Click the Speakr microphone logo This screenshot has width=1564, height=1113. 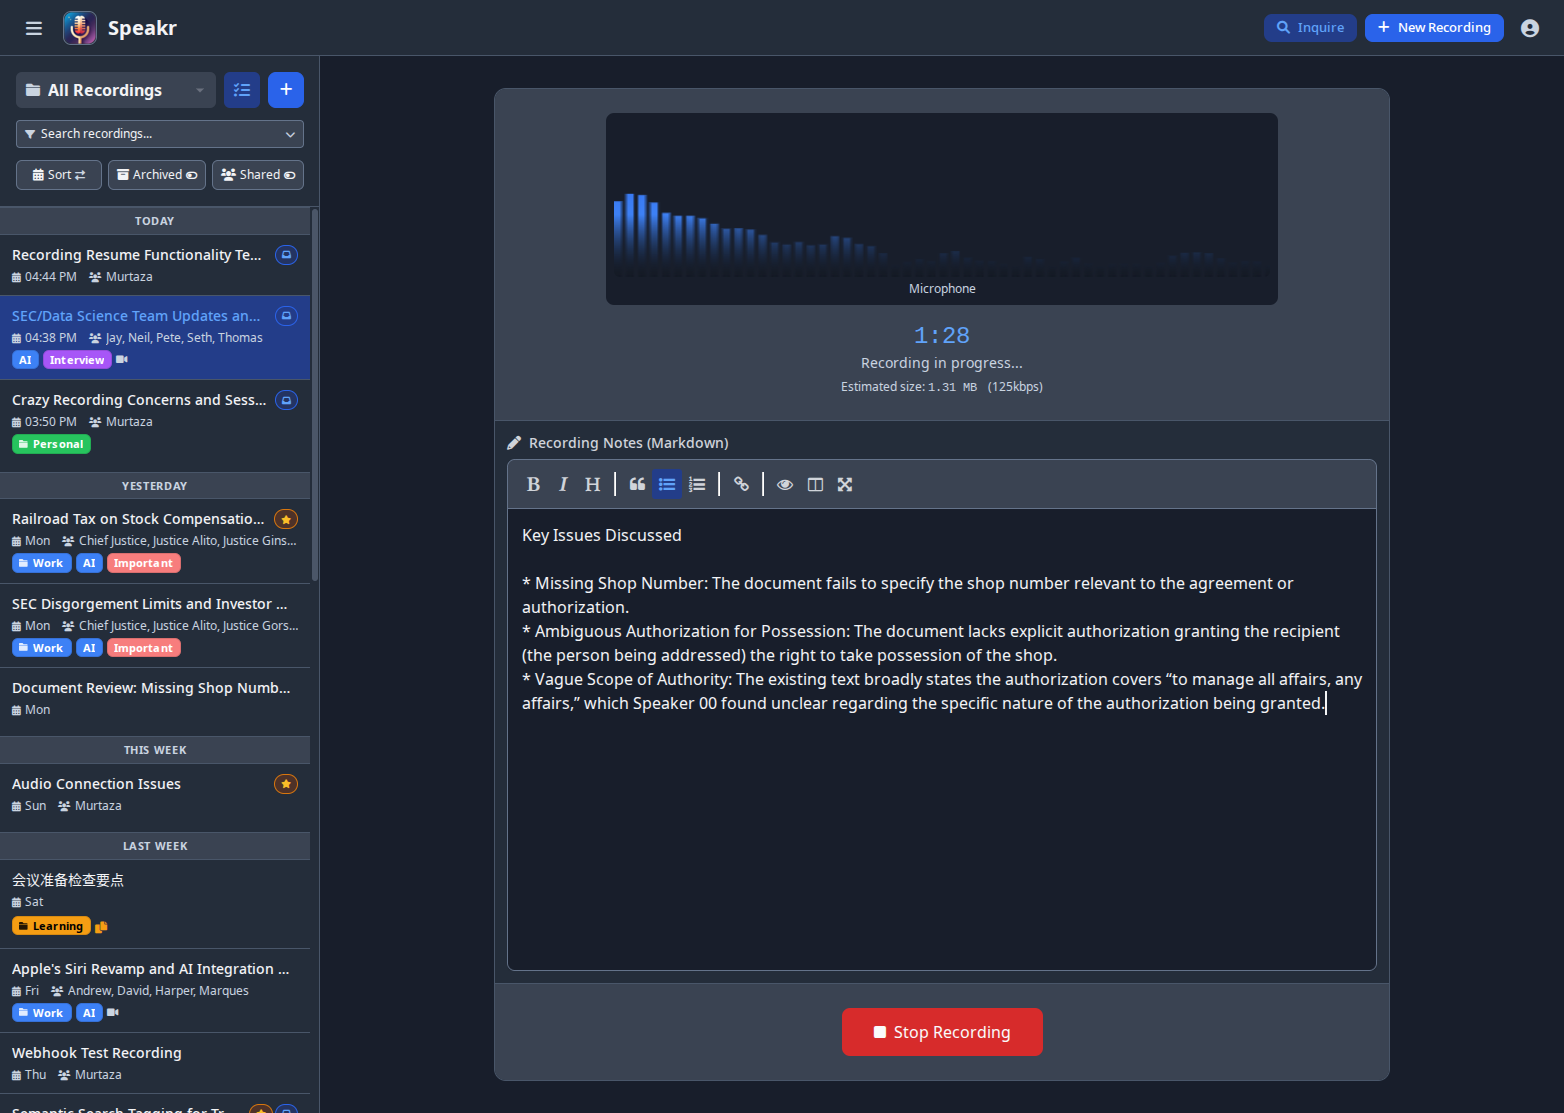click(80, 28)
